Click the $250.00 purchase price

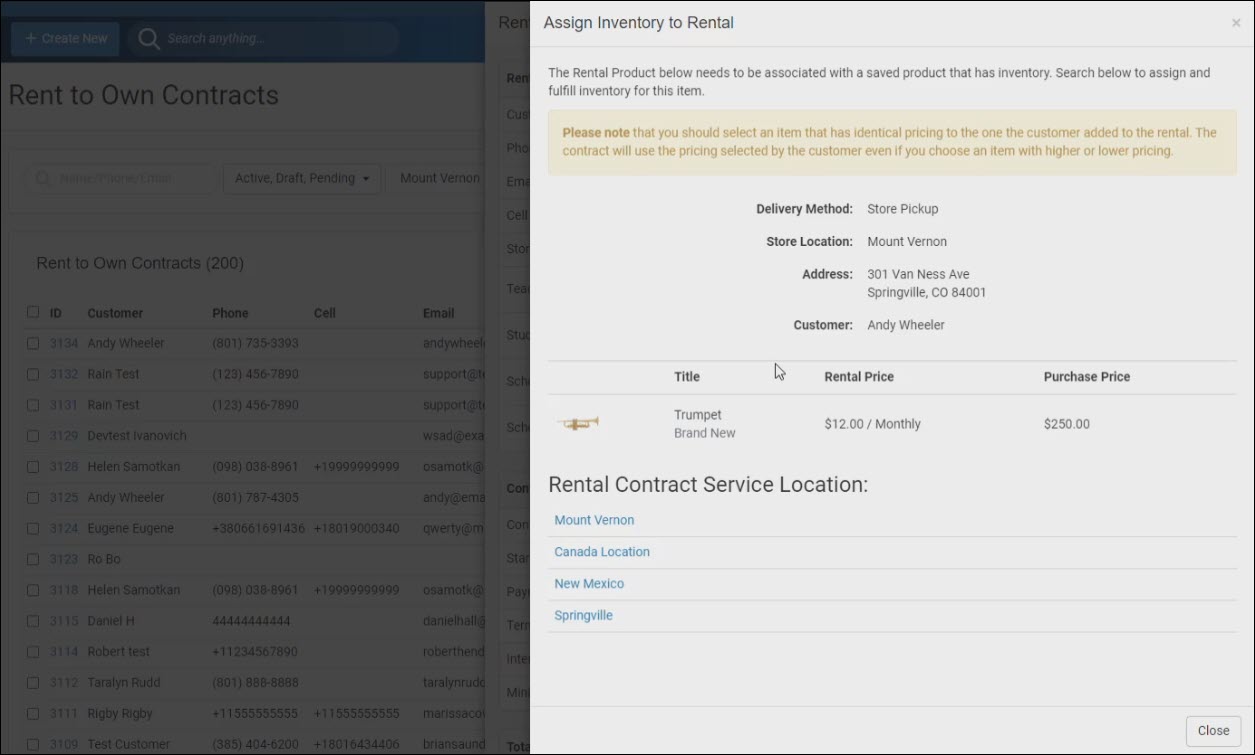tap(1067, 424)
